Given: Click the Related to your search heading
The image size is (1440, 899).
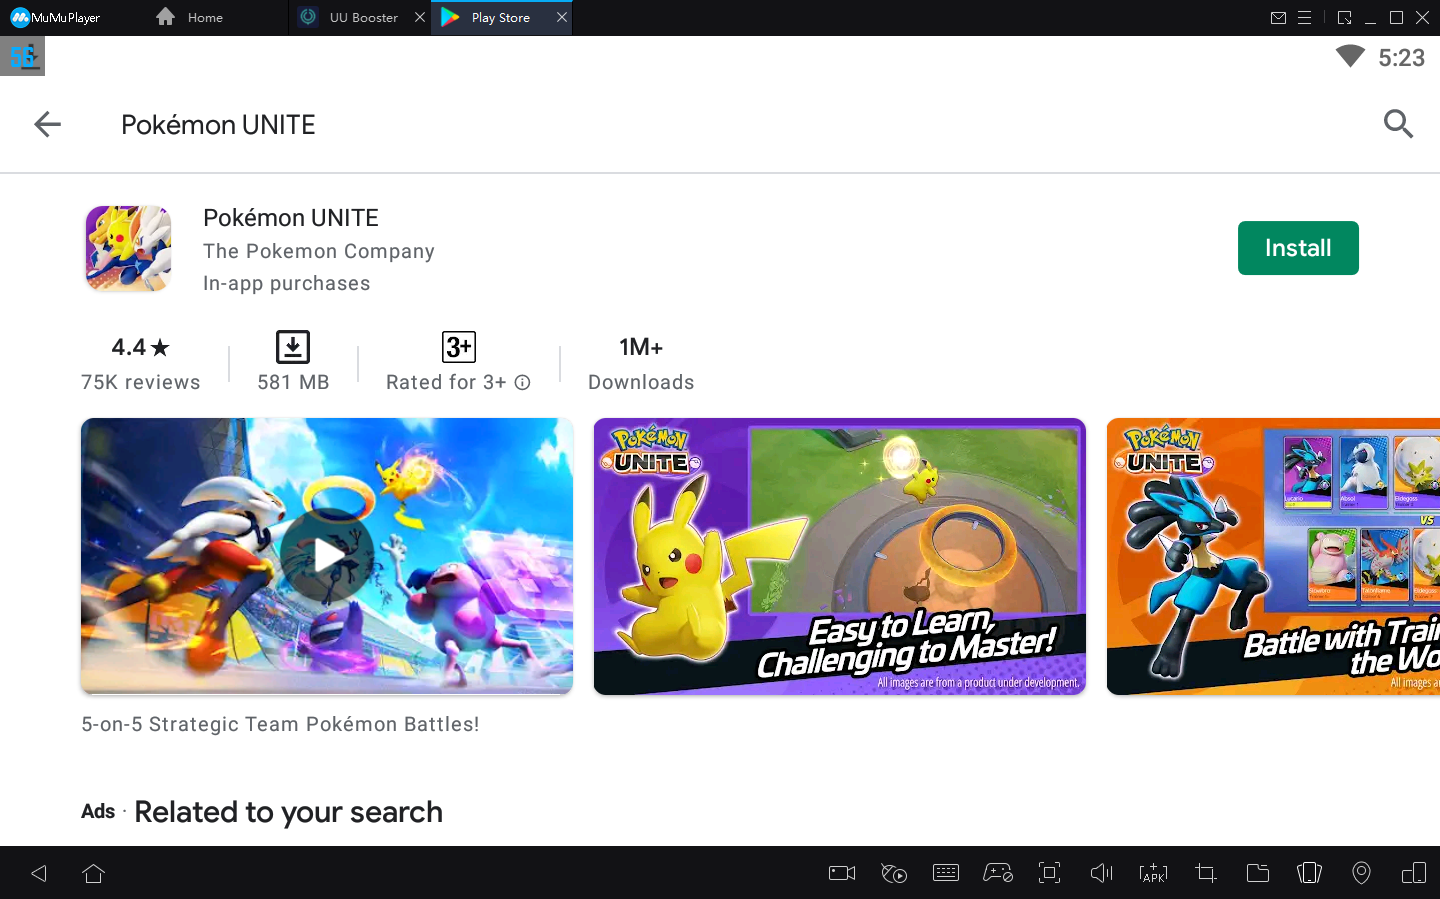Looking at the screenshot, I should tap(288, 812).
